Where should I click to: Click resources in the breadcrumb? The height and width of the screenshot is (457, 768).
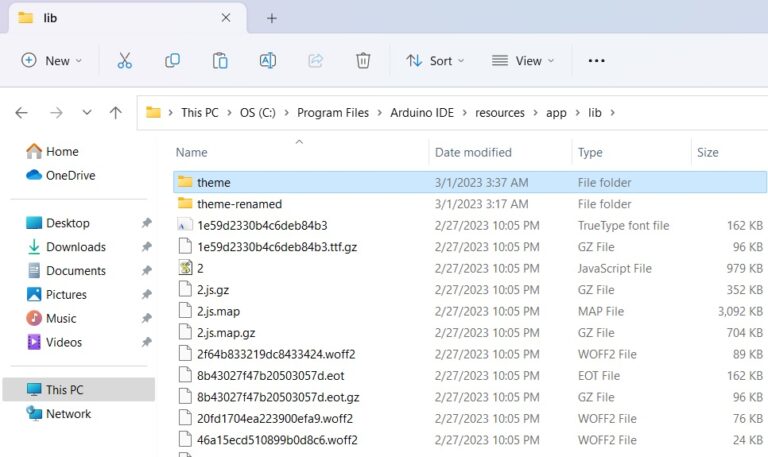500,113
